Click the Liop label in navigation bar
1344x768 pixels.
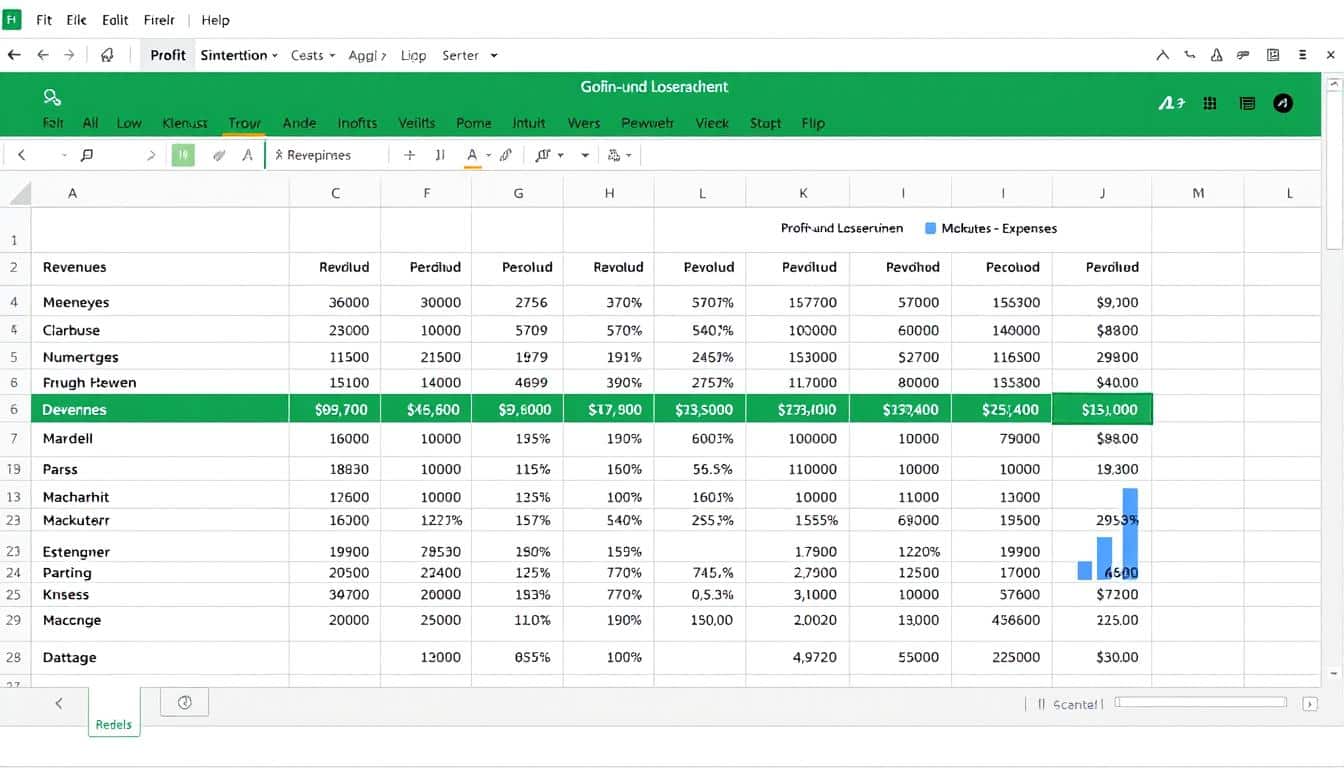413,56
